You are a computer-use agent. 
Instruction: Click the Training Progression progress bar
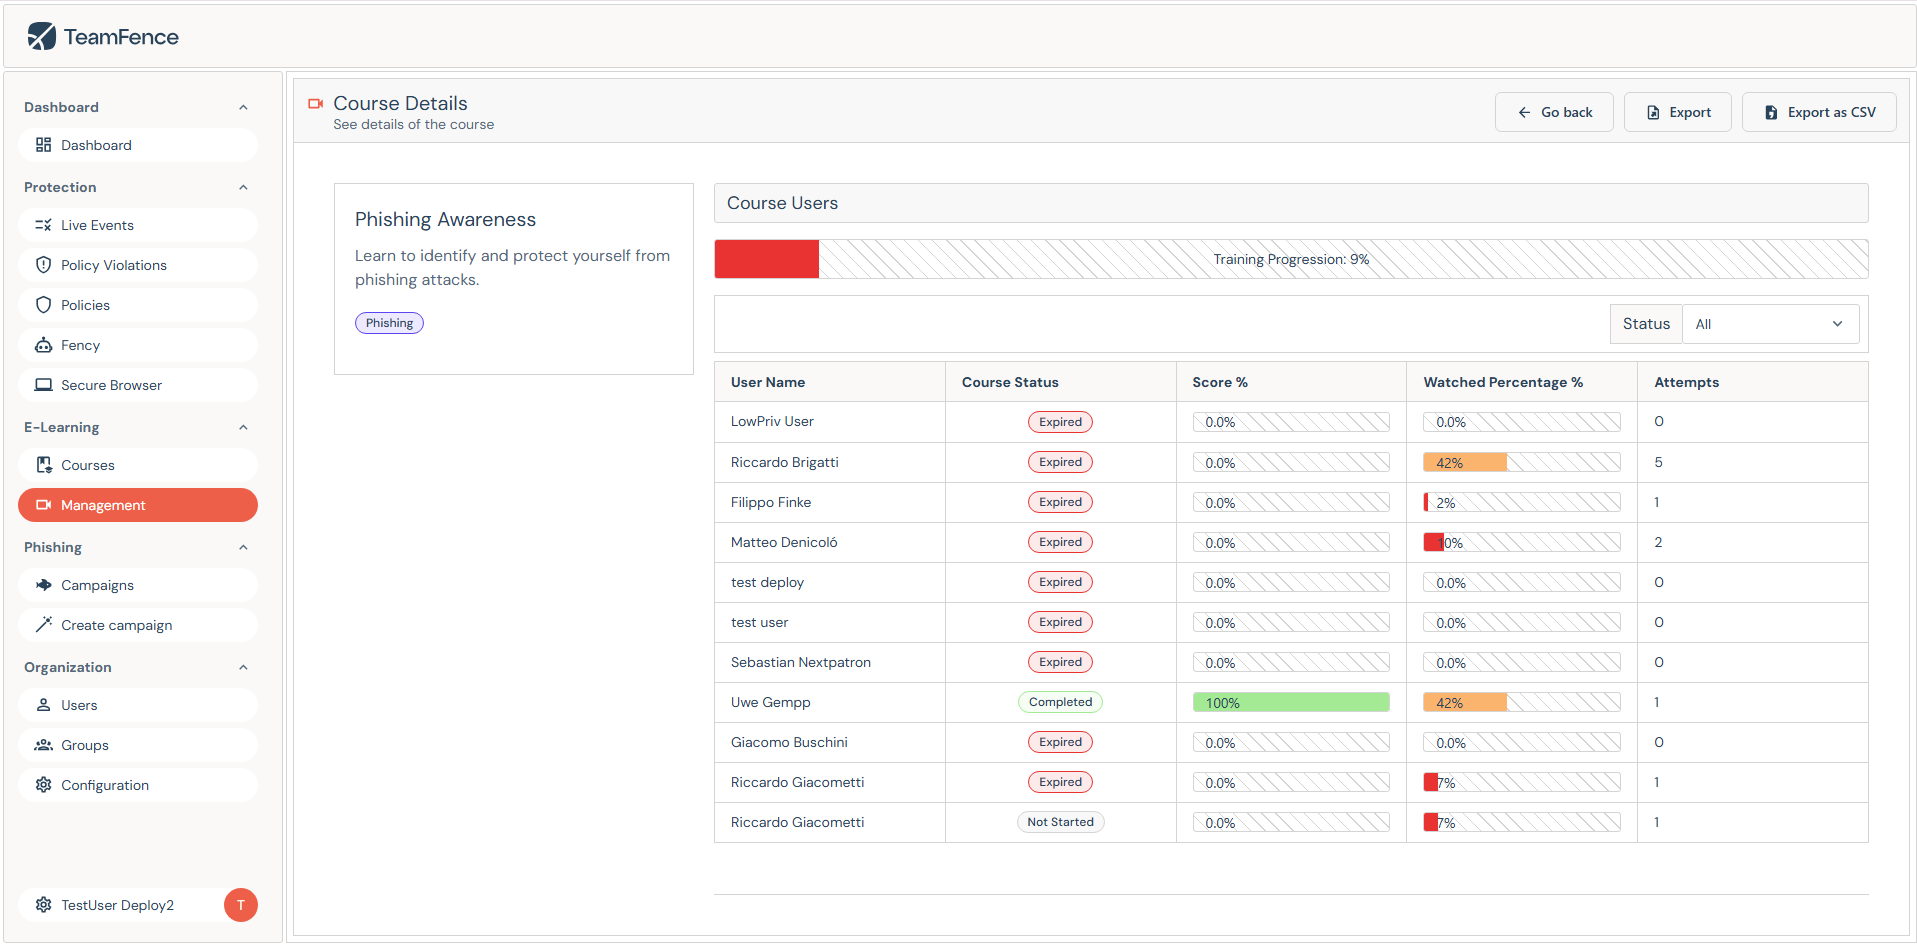tap(1291, 259)
